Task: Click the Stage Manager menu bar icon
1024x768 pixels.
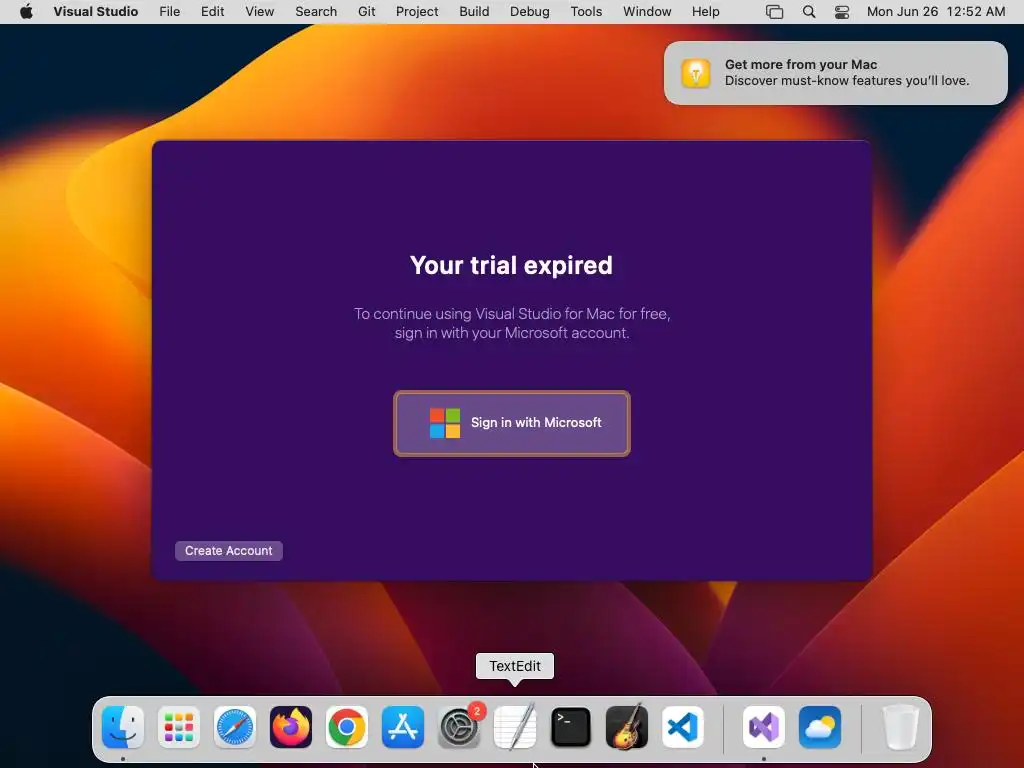Action: click(775, 12)
